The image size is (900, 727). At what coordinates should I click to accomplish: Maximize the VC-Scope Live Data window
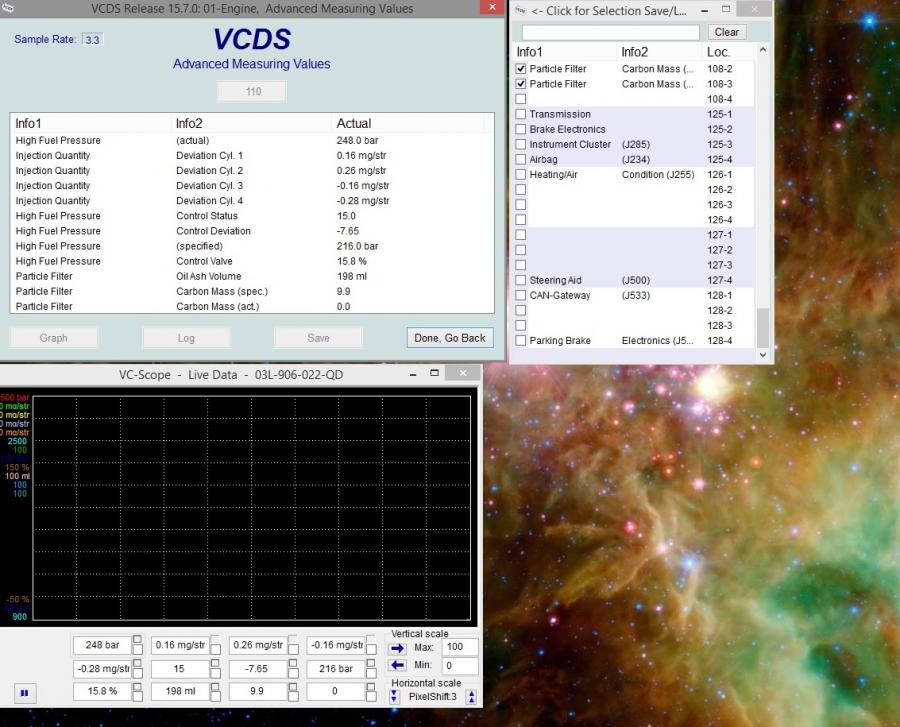434,375
